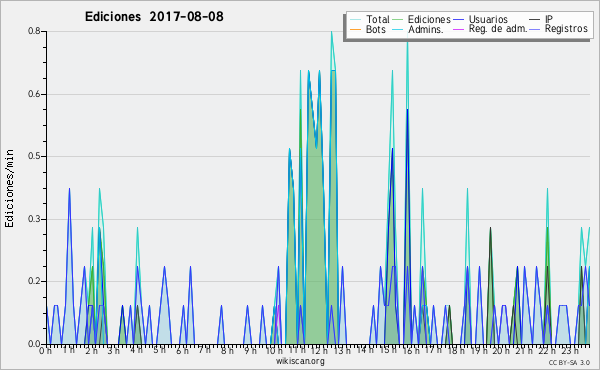The image size is (600, 370).
Task: Click the 0.8 y-axis value
Action: [34, 31]
